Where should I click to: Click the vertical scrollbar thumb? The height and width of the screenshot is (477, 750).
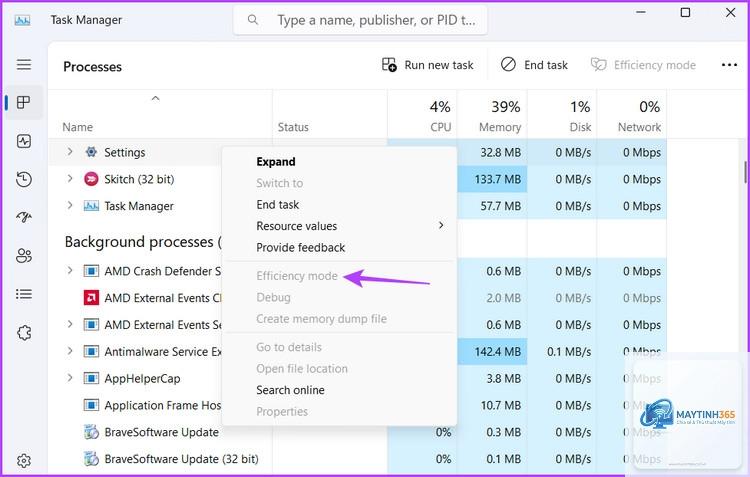pyautogui.click(x=745, y=172)
